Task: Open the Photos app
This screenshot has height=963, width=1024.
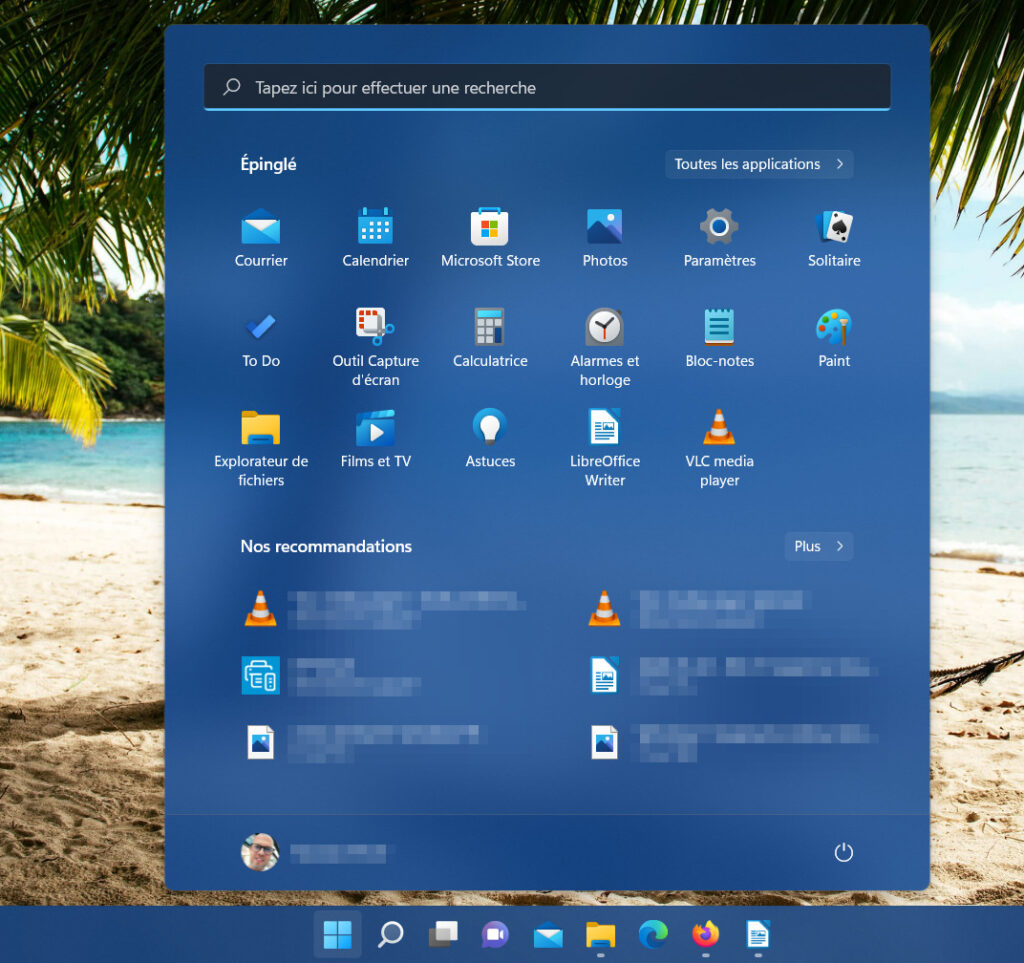Action: 605,238
